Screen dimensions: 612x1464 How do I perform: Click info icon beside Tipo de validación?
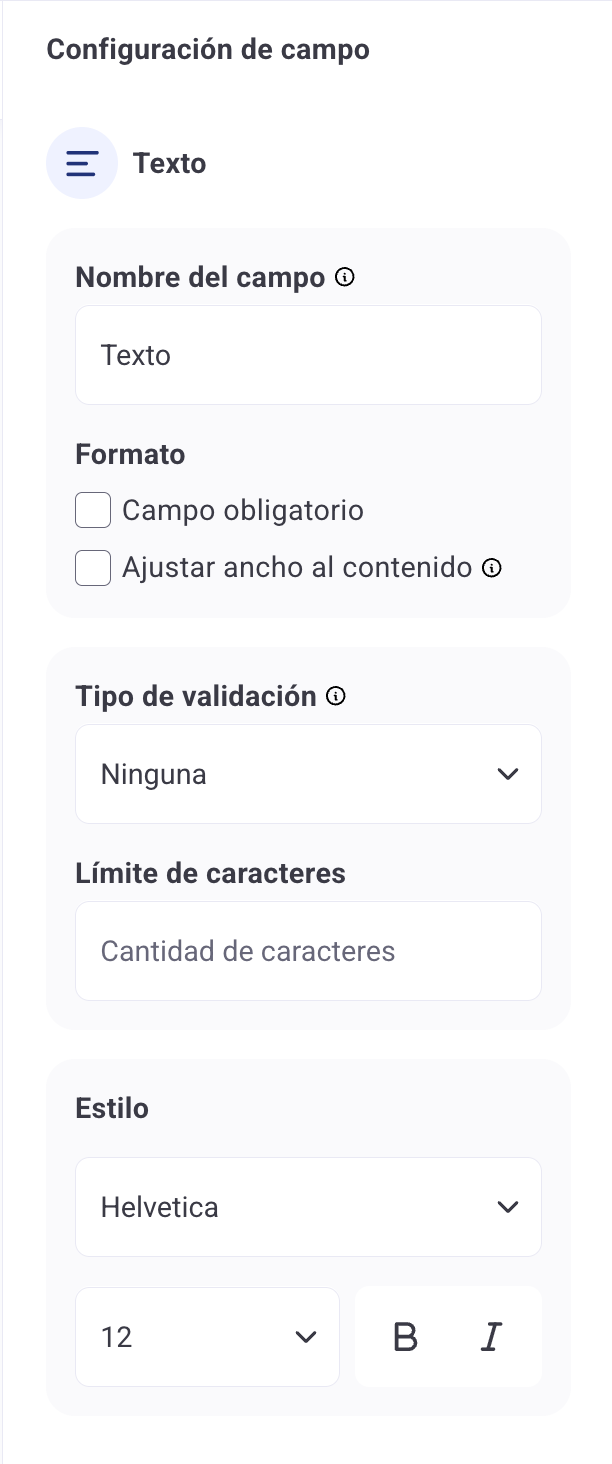[337, 696]
